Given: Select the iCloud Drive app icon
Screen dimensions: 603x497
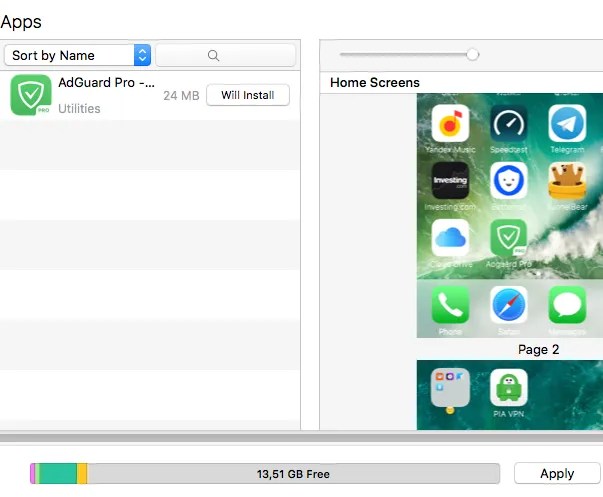Looking at the screenshot, I should 450,238.
